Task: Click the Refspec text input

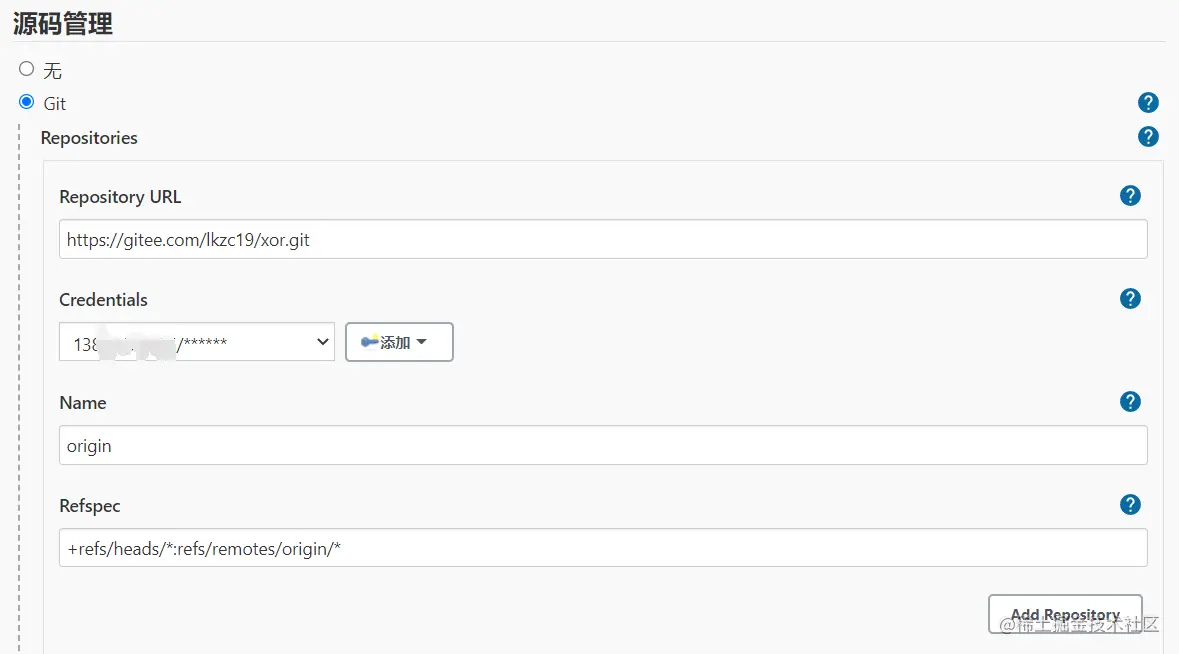Action: pos(602,548)
